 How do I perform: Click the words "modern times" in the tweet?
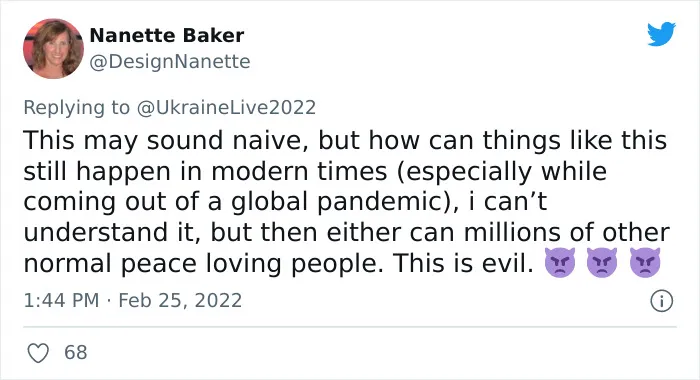click(299, 171)
